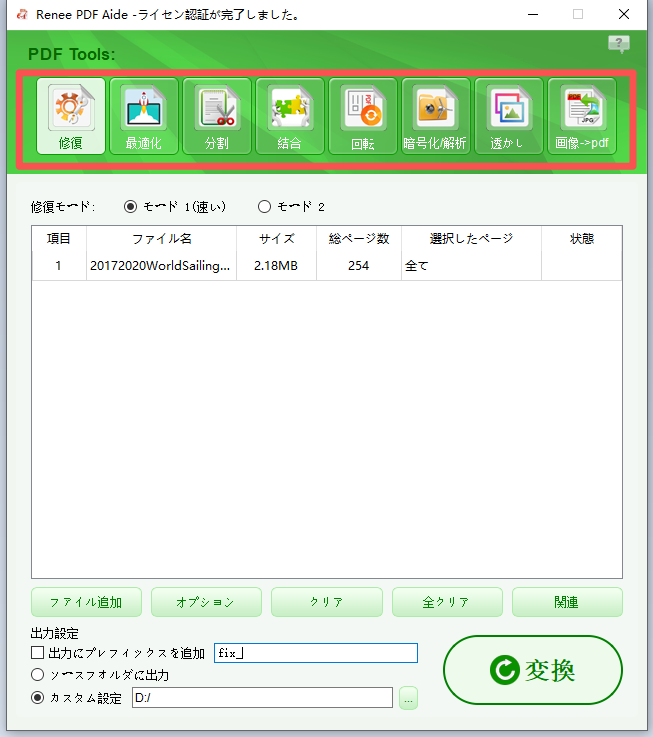Browse output folder with the ... button

click(409, 698)
